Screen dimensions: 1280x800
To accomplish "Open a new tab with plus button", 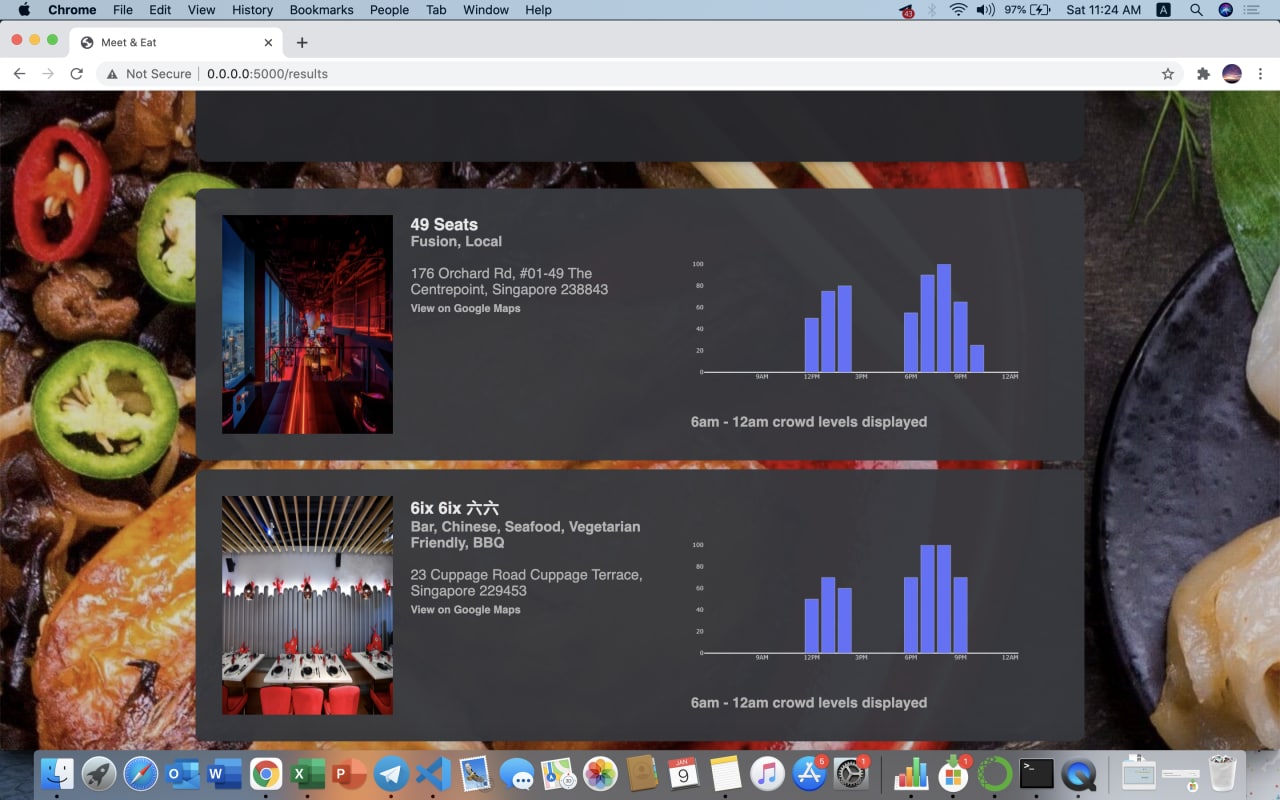I will pyautogui.click(x=302, y=42).
